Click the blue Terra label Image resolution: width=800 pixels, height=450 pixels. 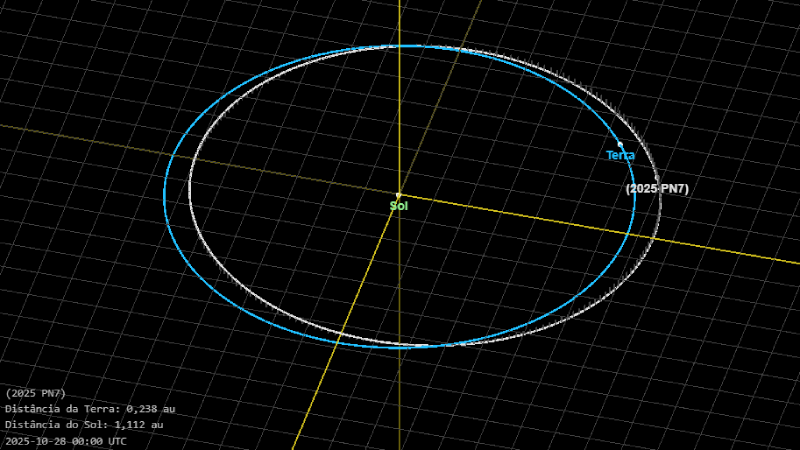click(x=620, y=155)
